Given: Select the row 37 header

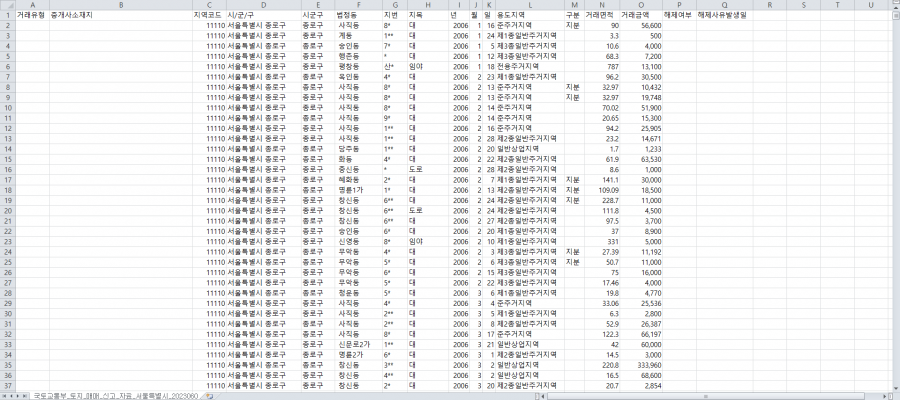Looking at the screenshot, I should point(7,386).
